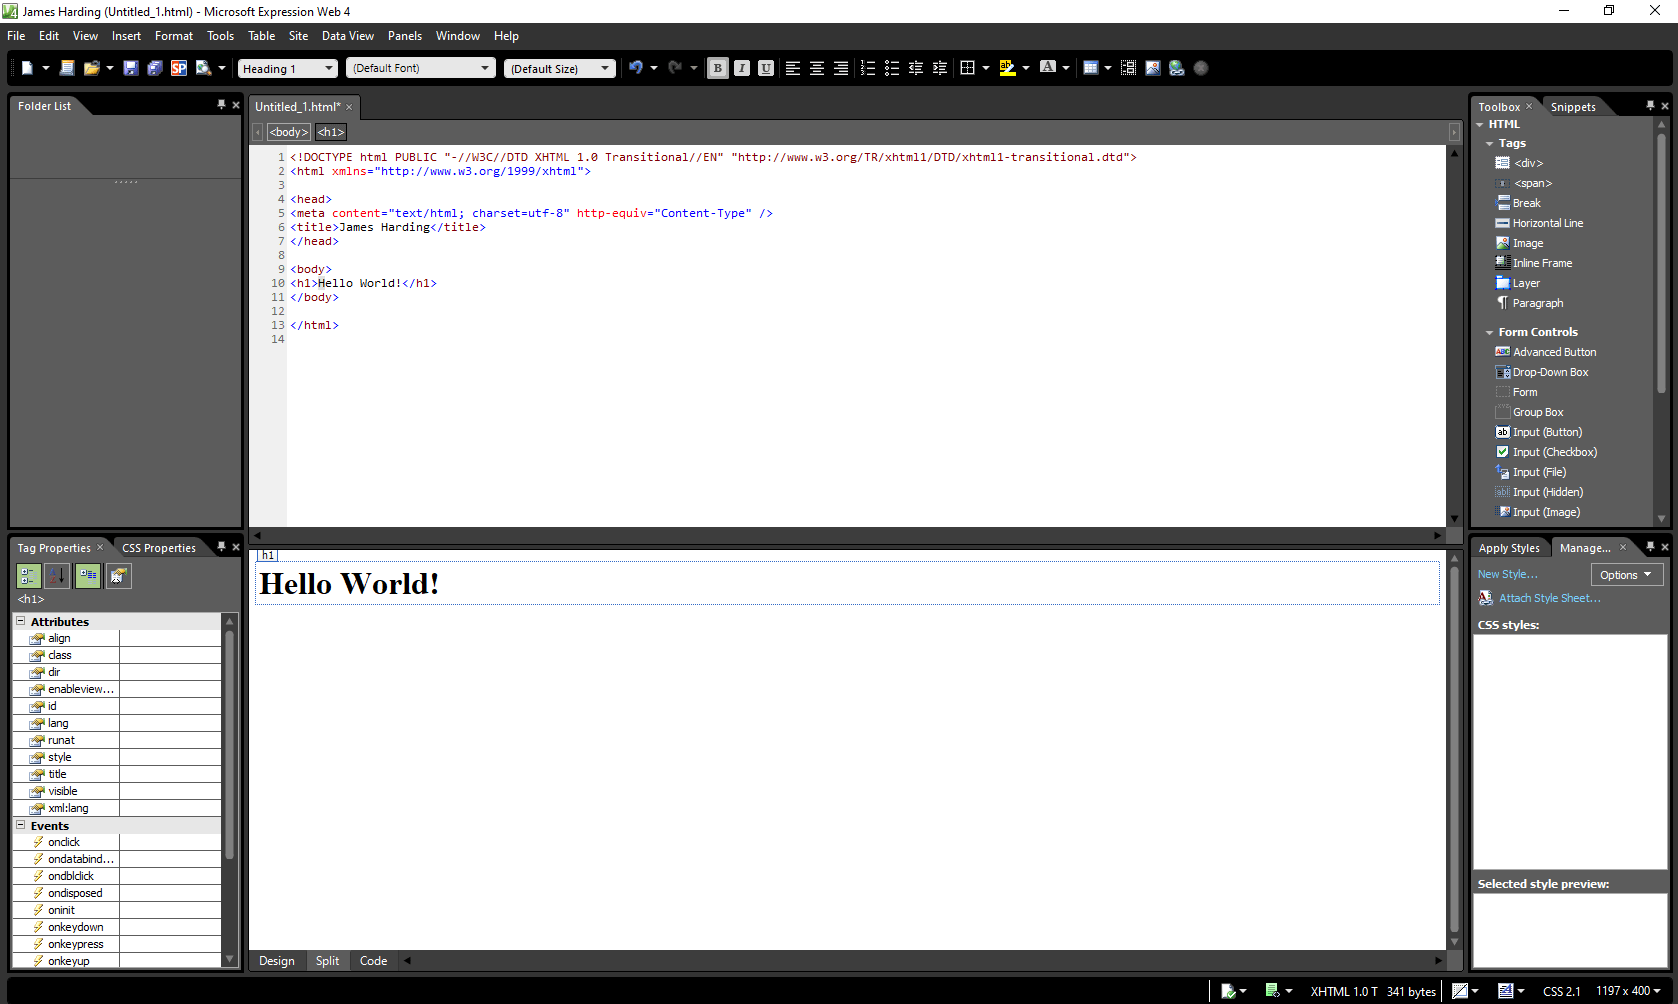
Task: Open the Format menu
Action: 173,35
